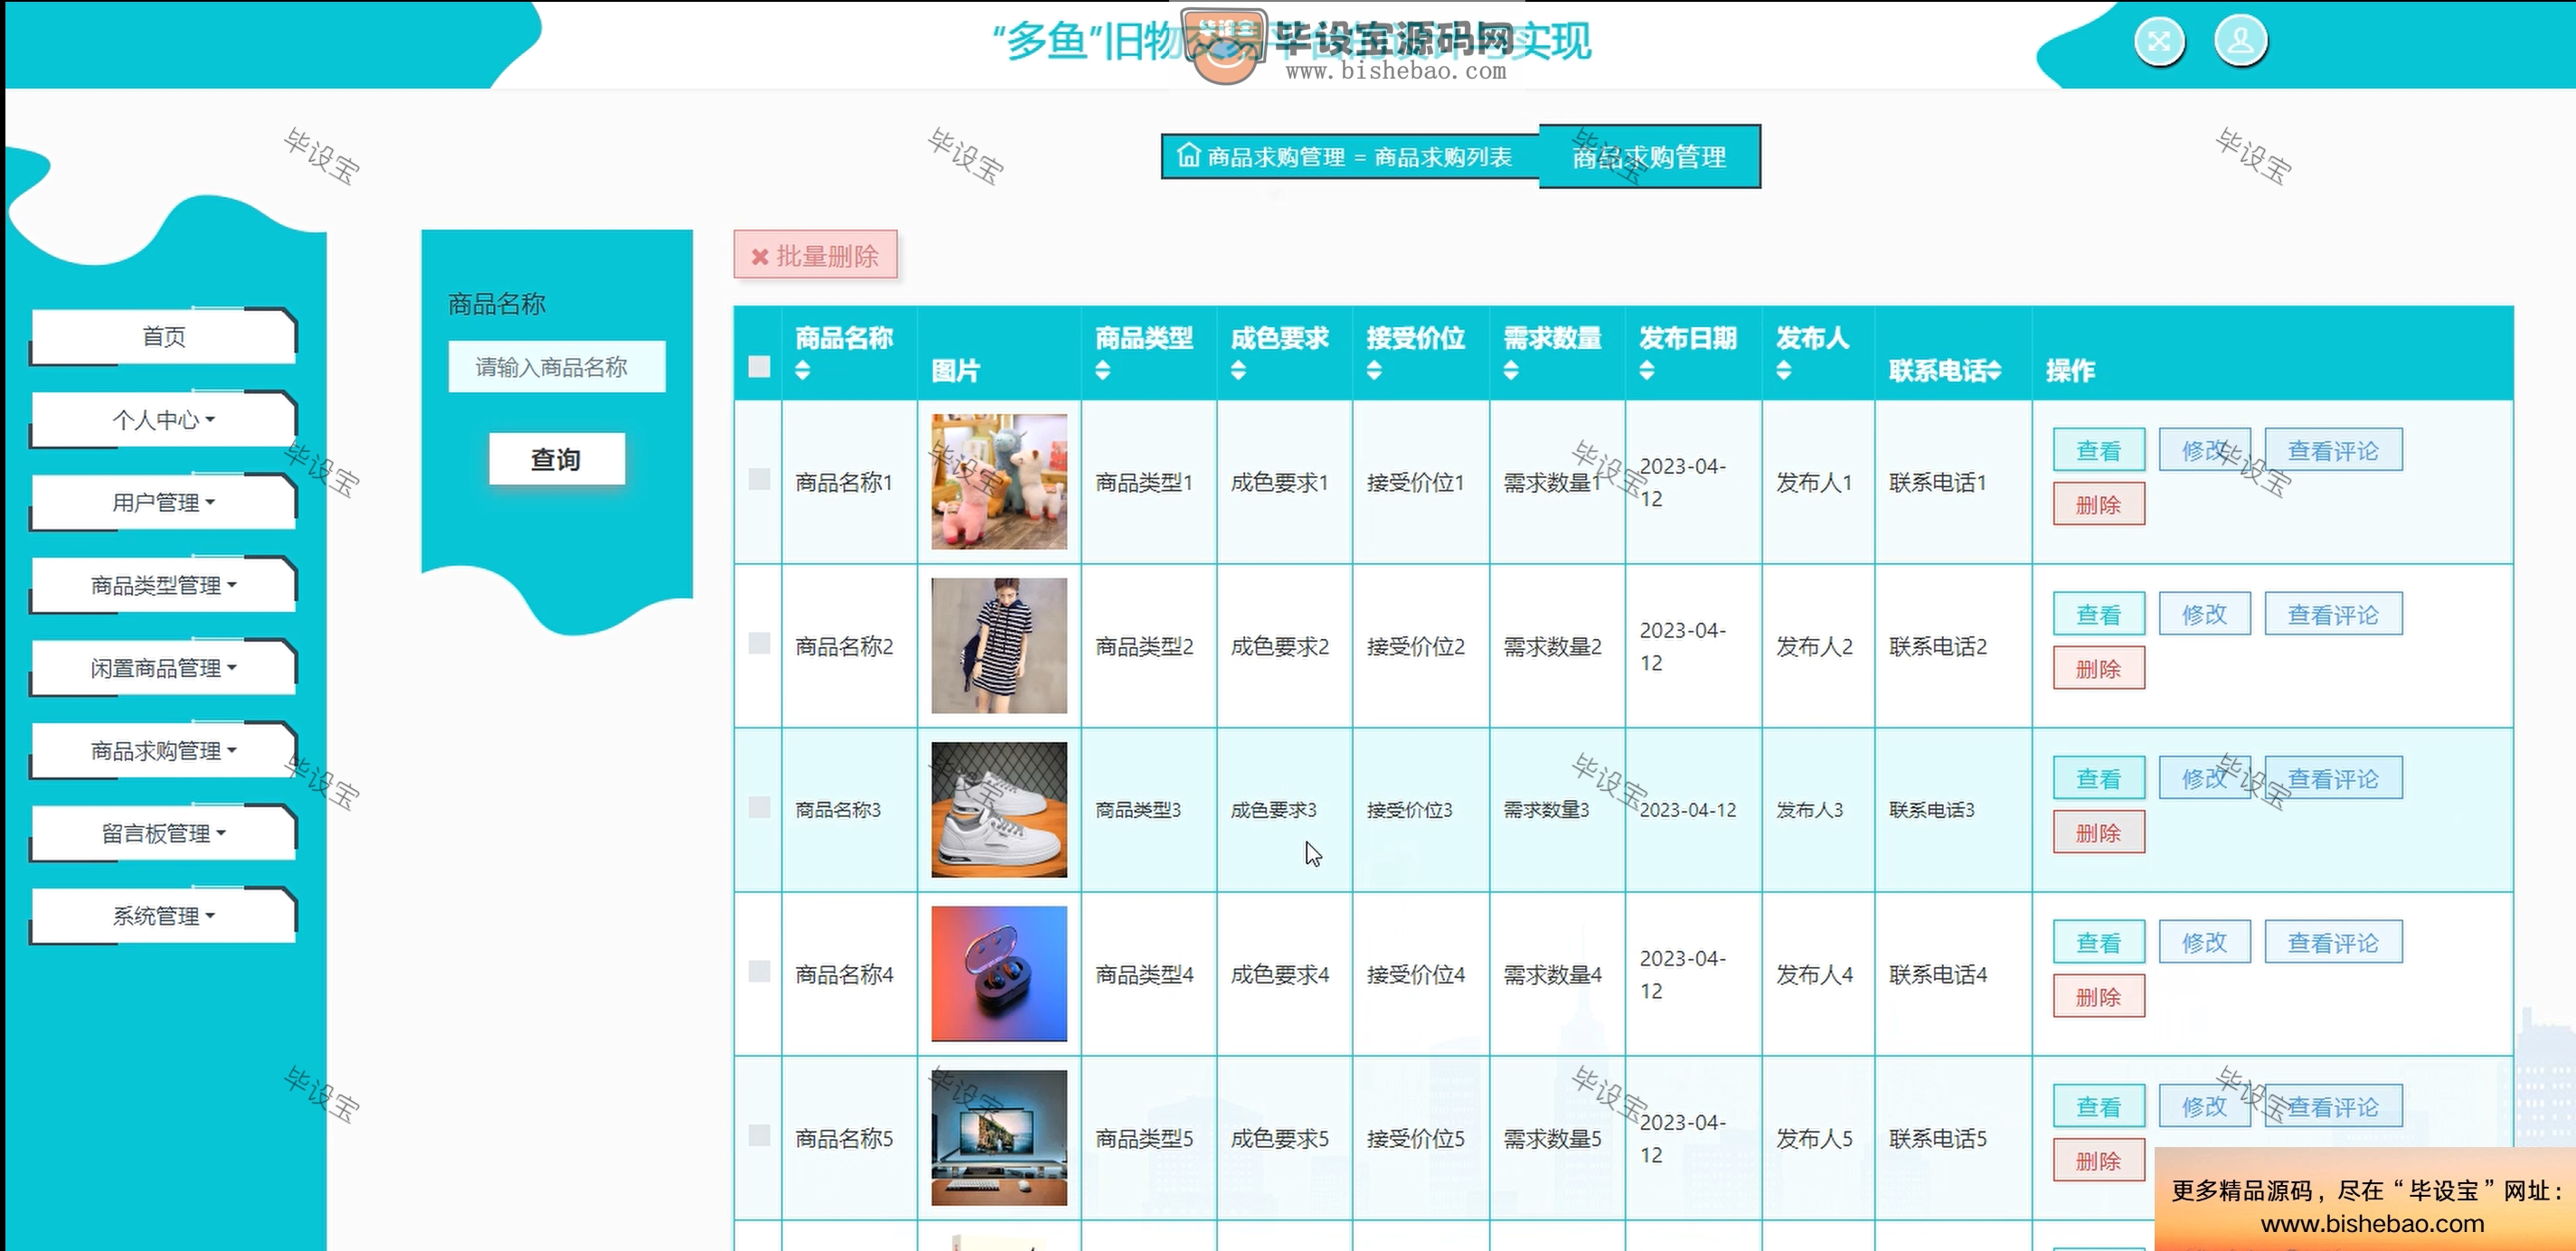This screenshot has height=1251, width=2576.
Task: Expand the 商品类型管理 menu
Action: click(163, 586)
